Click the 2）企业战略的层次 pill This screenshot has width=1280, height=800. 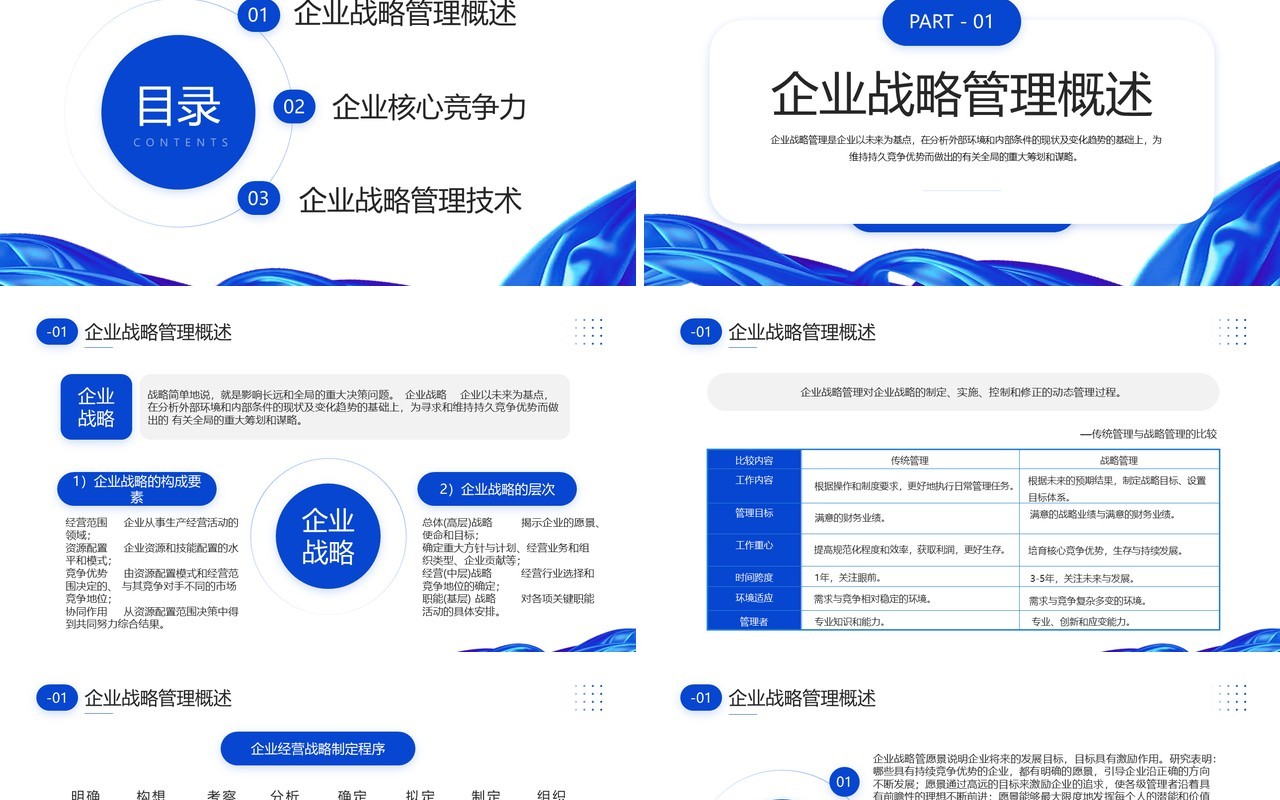click(x=497, y=489)
